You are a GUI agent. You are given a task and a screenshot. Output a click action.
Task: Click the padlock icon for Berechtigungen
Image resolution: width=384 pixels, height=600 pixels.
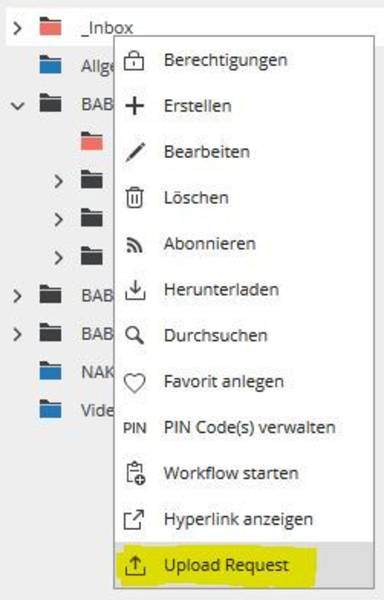coord(134,60)
